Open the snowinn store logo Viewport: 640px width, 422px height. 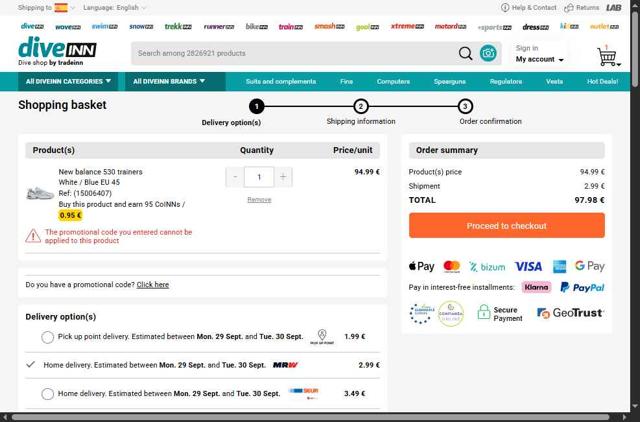[141, 27]
